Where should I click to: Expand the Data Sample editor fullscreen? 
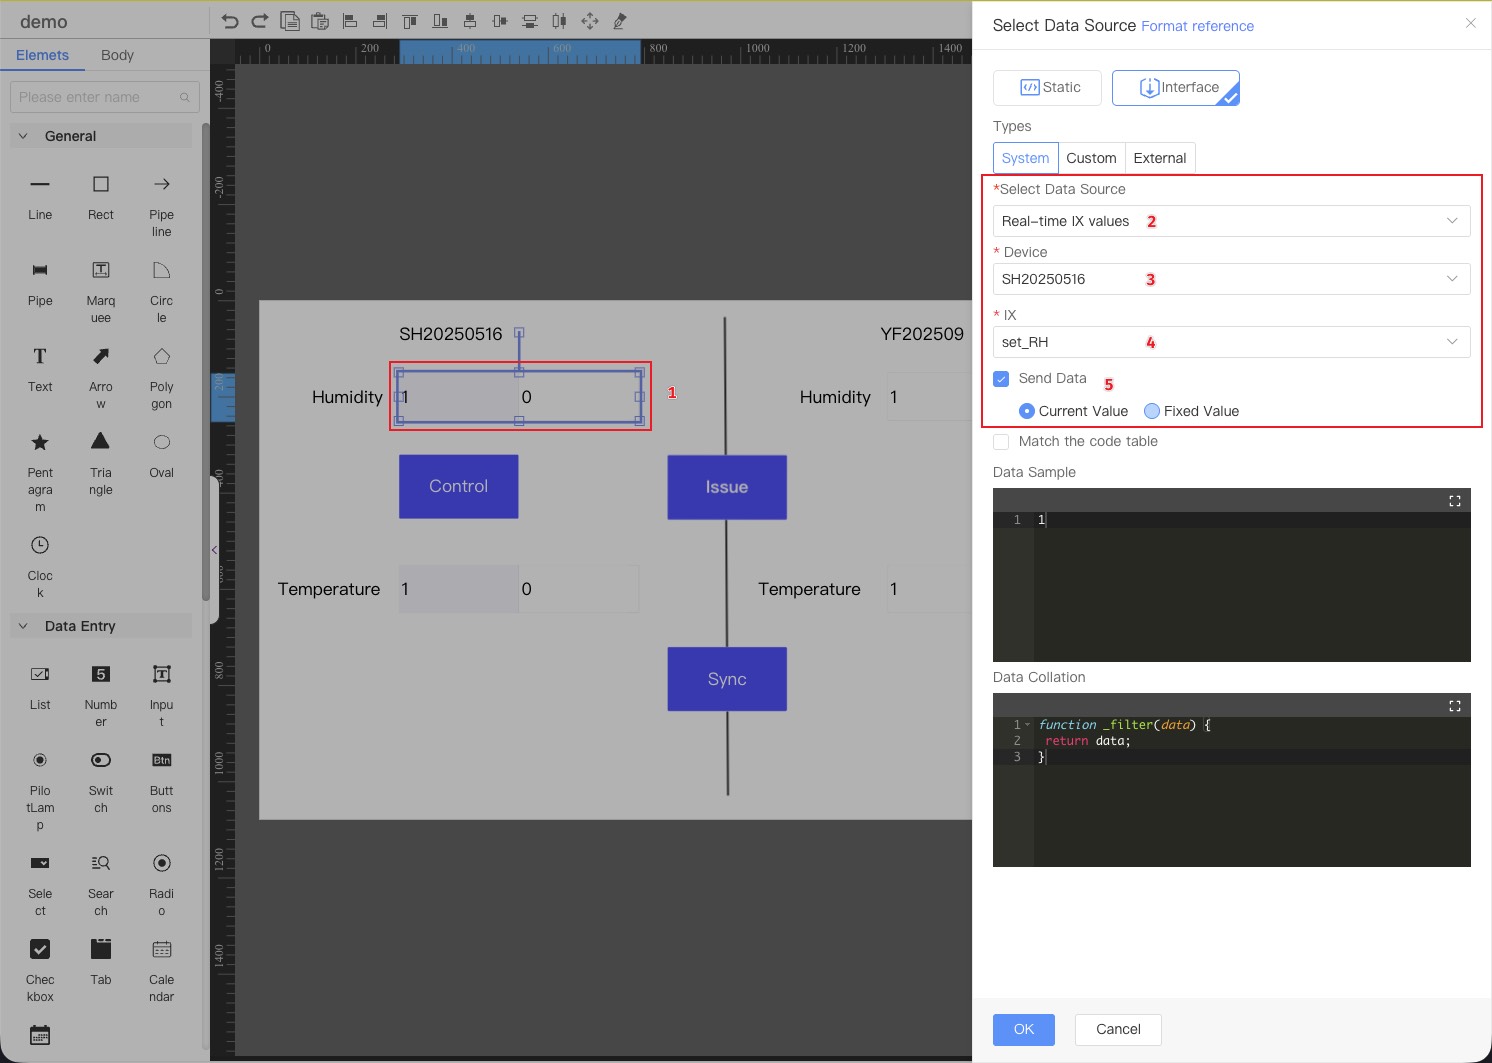pyautogui.click(x=1455, y=501)
